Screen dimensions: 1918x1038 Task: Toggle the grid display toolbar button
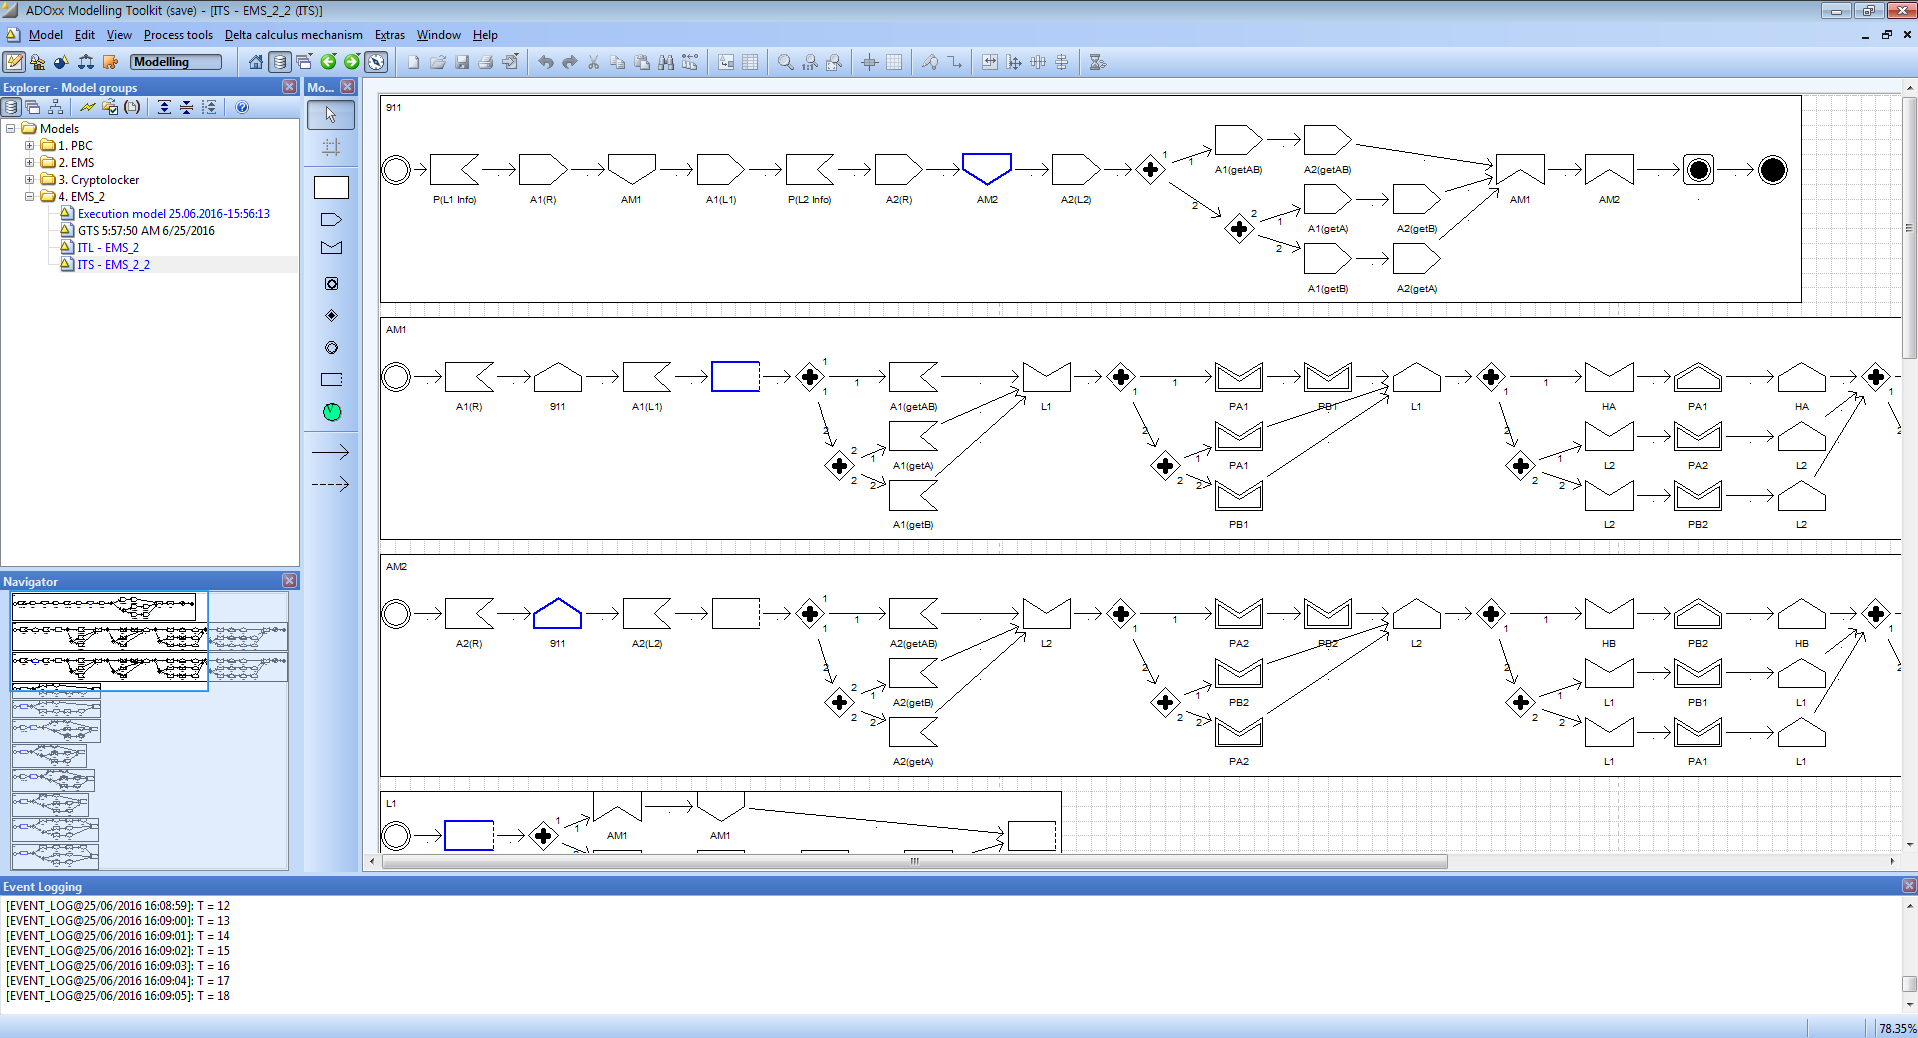click(894, 62)
